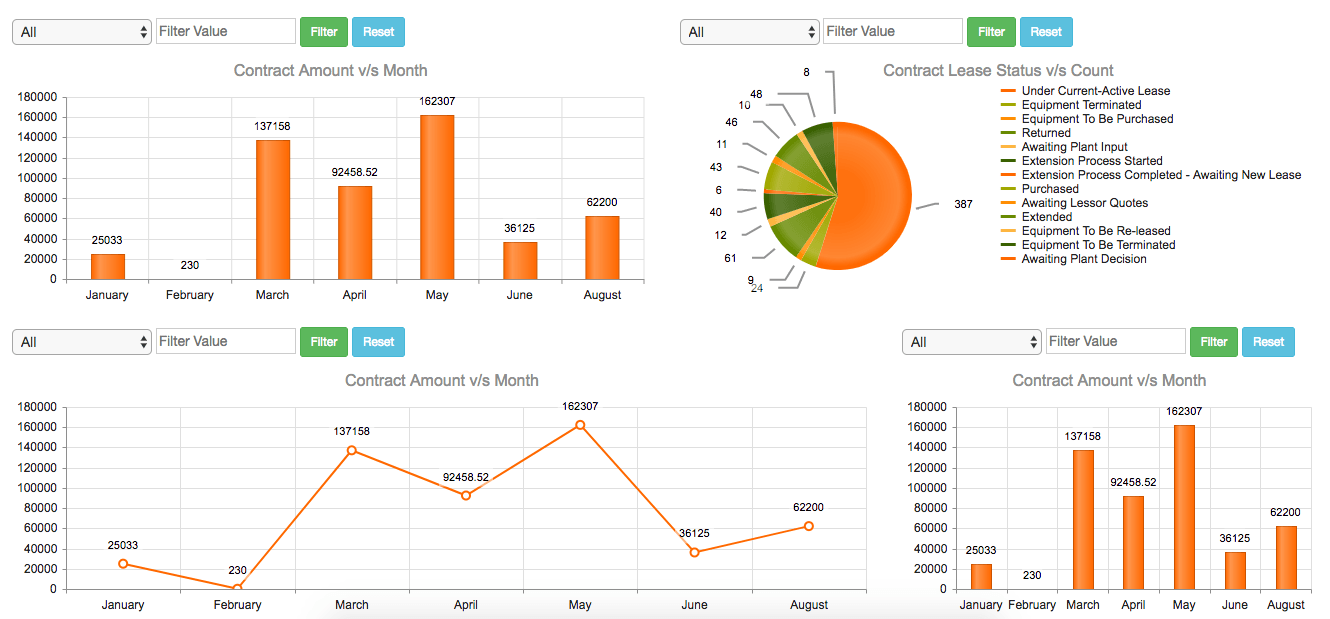1330x619 pixels.
Task: Click Filter button above the top-left bar chart
Action: (x=324, y=32)
